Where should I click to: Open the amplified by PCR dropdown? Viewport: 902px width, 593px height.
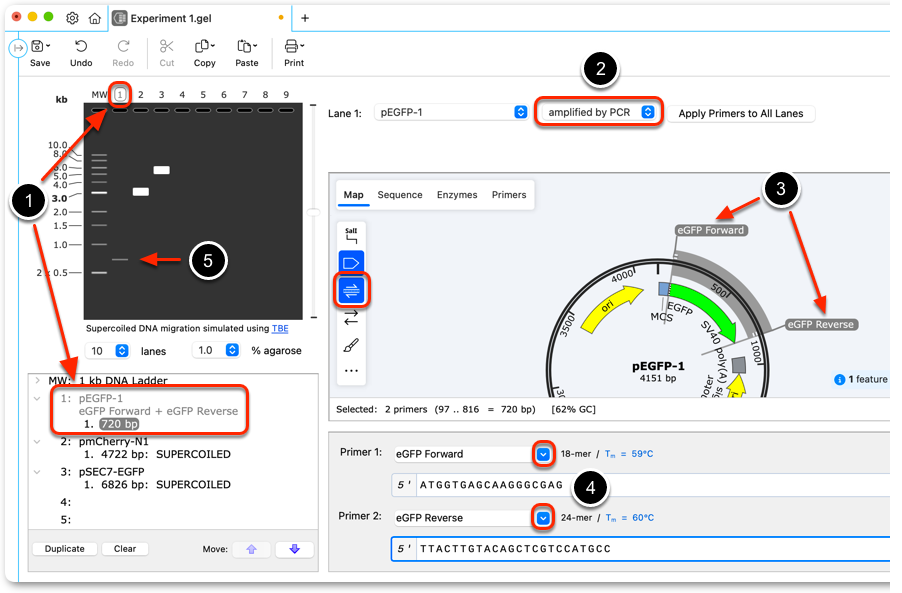click(599, 112)
